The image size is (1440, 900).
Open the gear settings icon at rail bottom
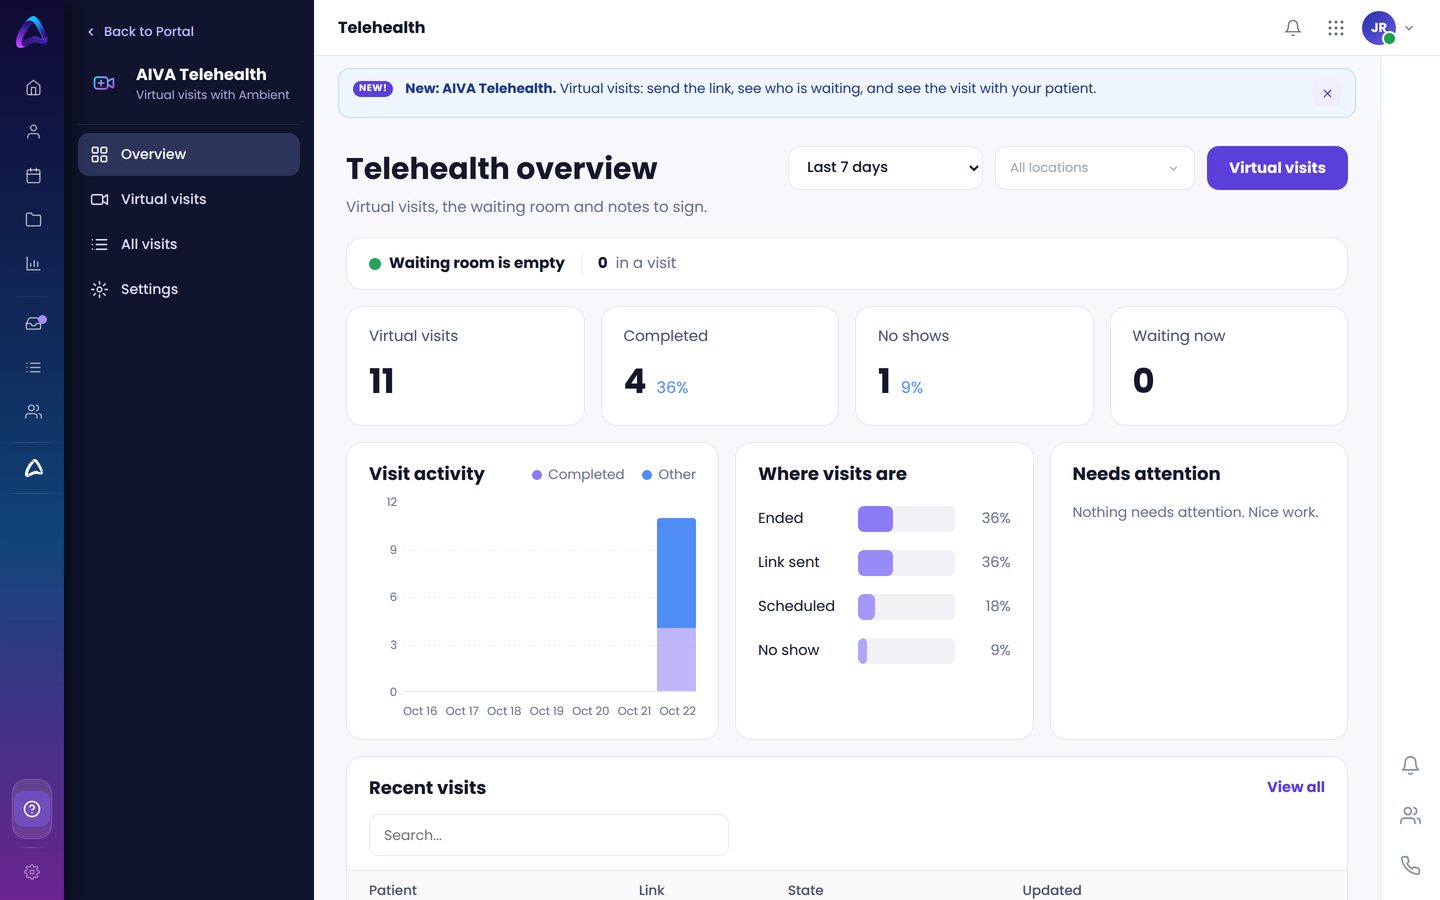[x=32, y=872]
